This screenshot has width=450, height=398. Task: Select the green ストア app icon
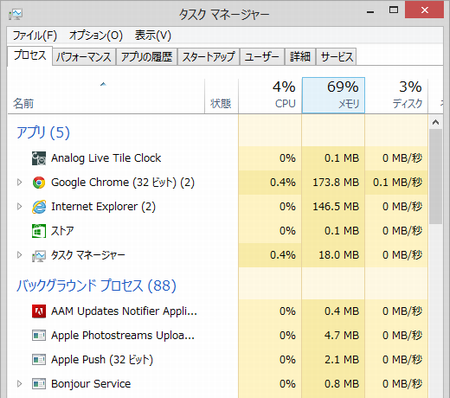click(x=39, y=231)
